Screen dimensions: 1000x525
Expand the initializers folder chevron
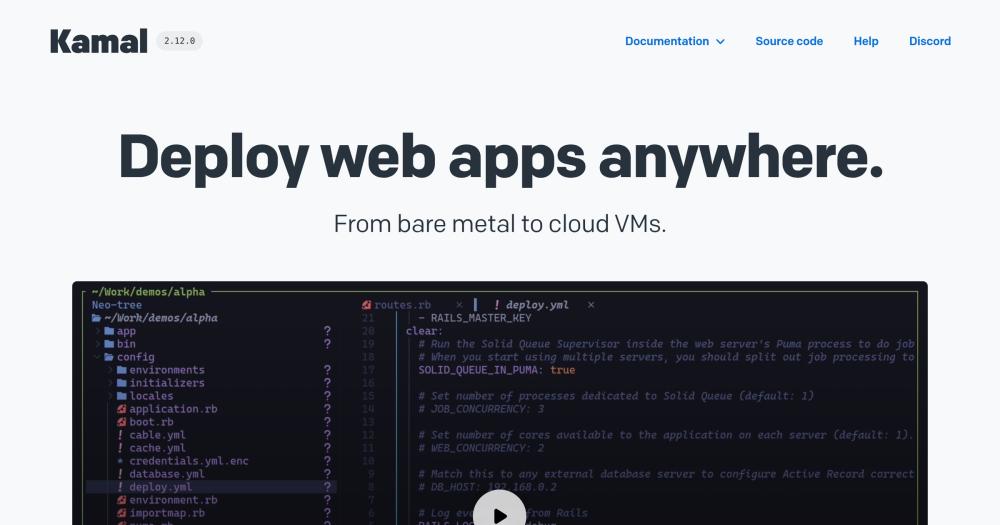click(110, 383)
